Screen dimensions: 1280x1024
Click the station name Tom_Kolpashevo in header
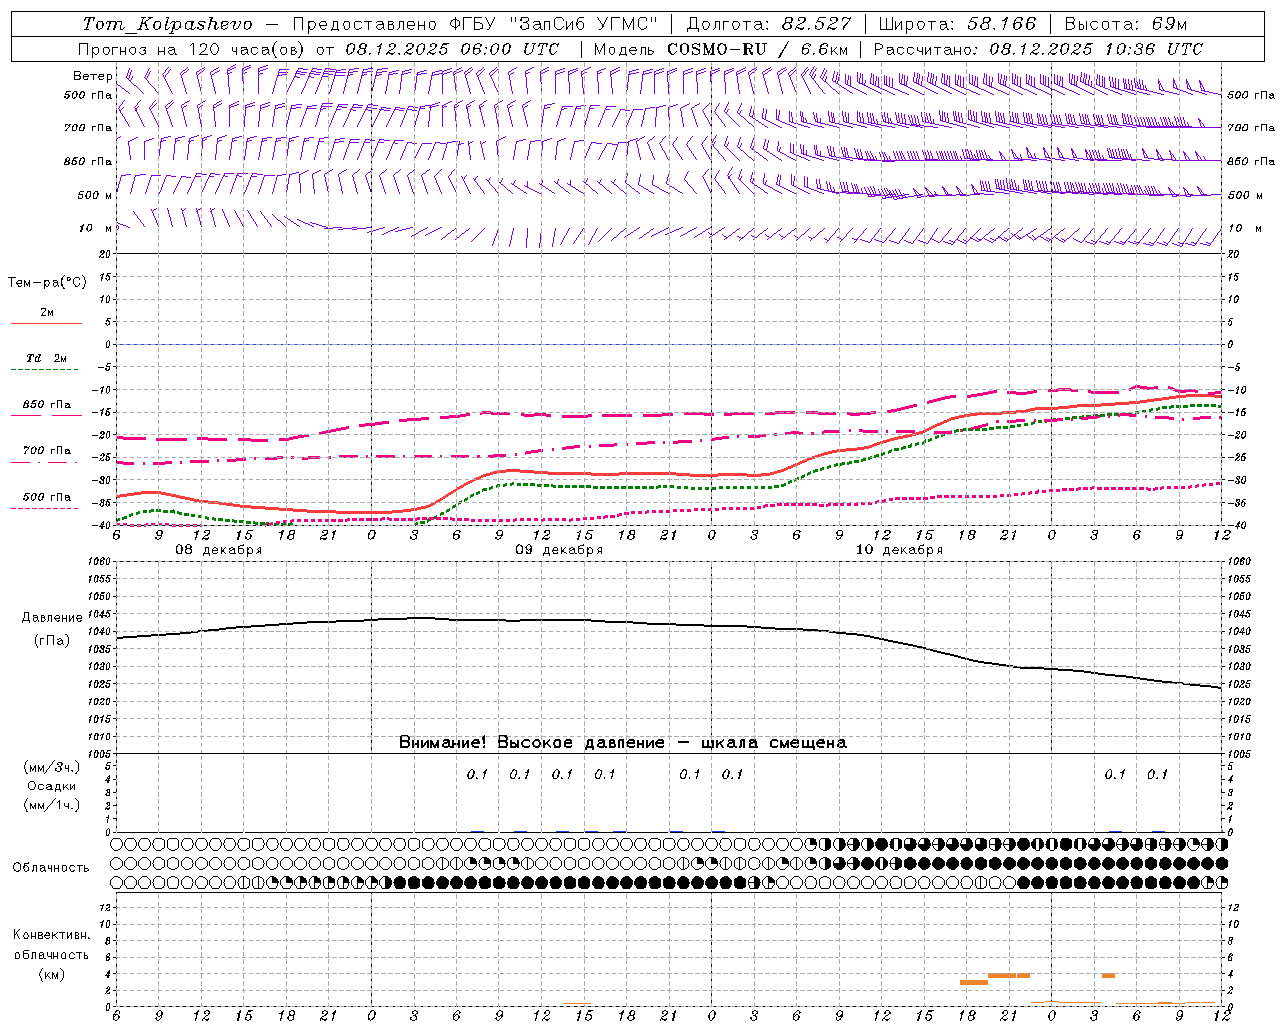[x=167, y=24]
